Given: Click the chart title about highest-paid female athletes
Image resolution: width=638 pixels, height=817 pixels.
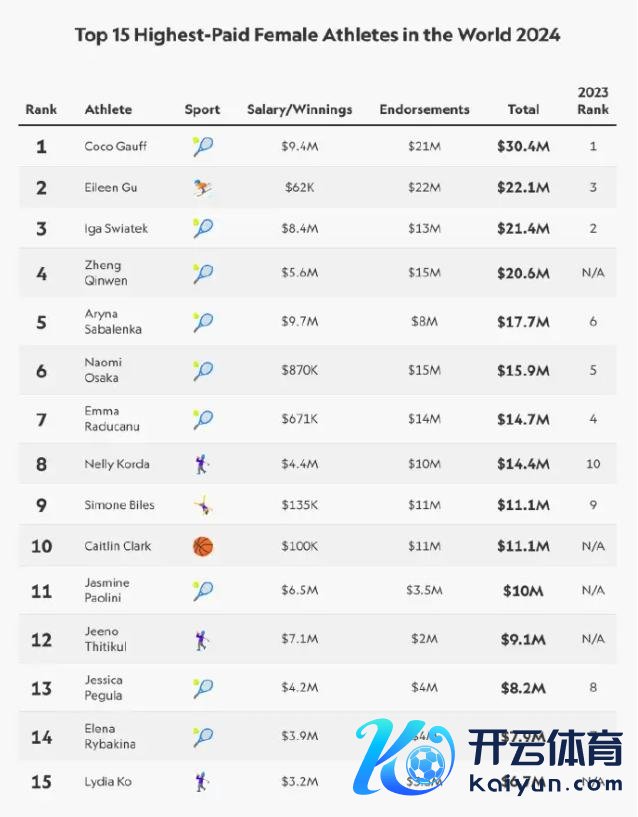Looking at the screenshot, I should [x=318, y=35].
